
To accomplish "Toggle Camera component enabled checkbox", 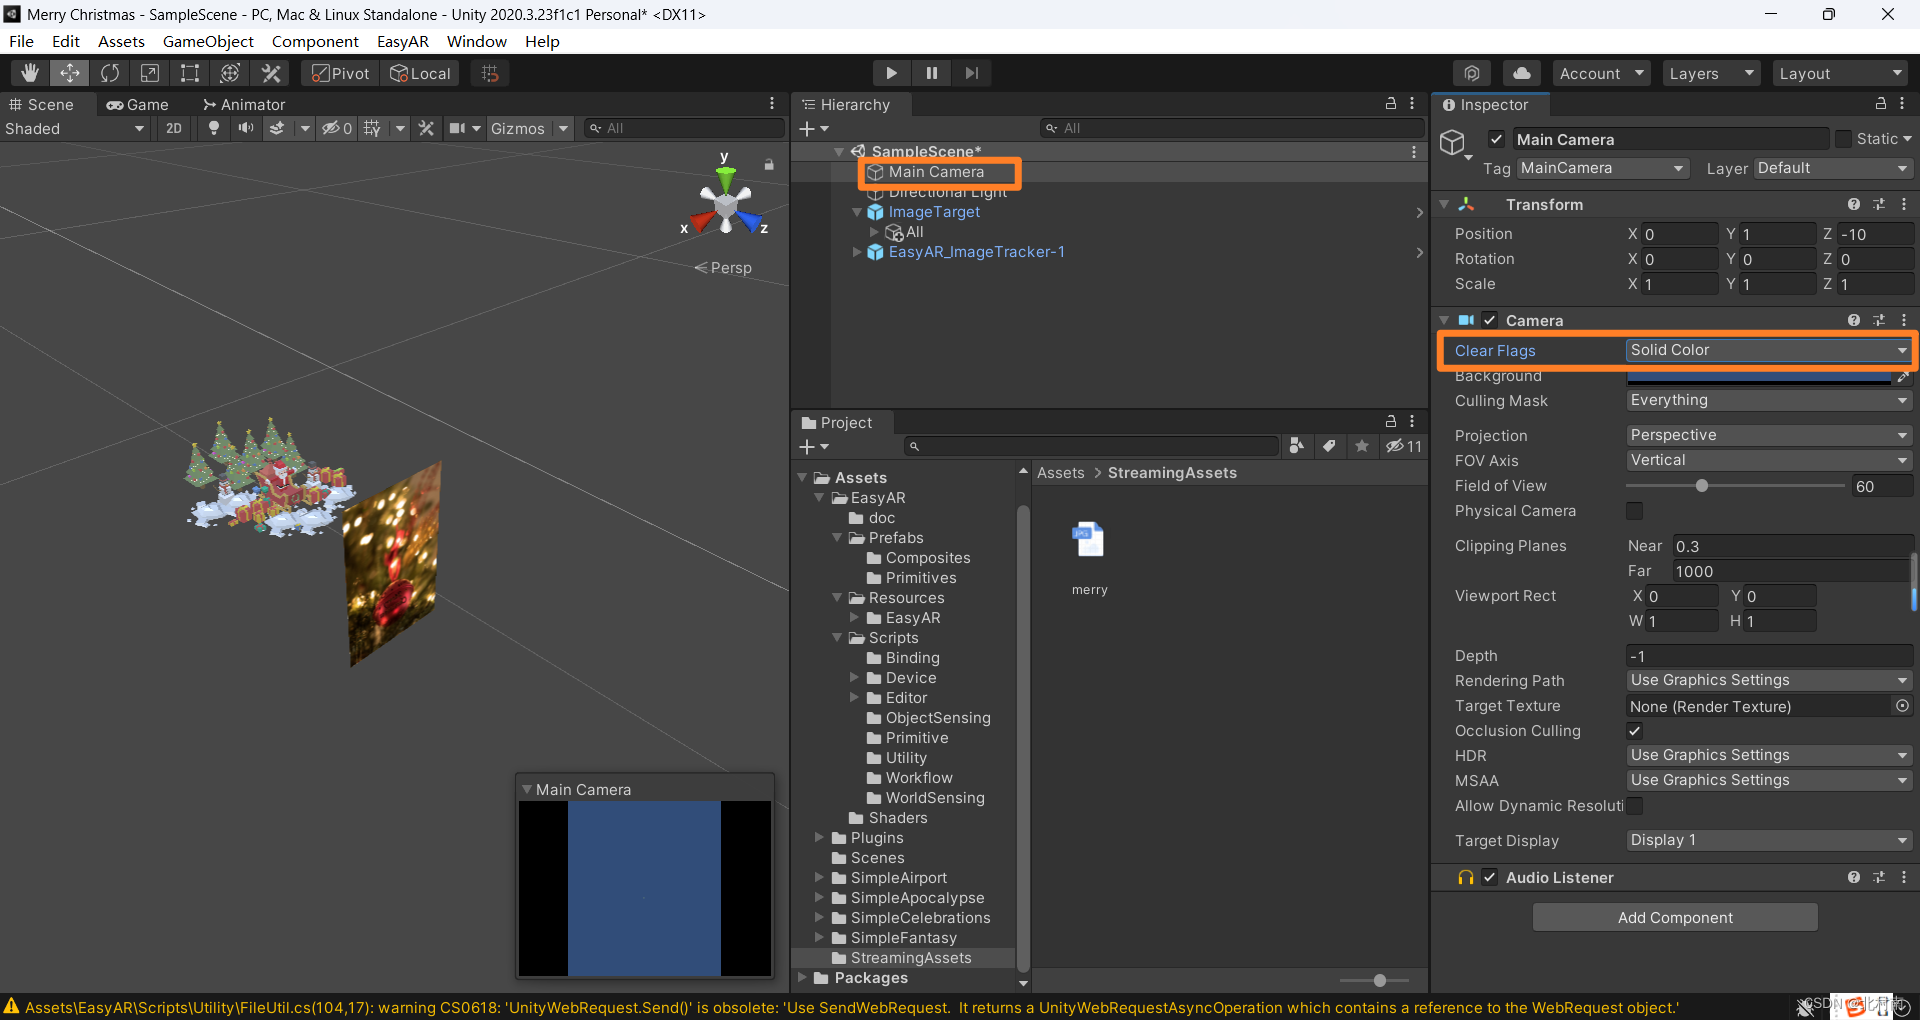I will 1490,320.
